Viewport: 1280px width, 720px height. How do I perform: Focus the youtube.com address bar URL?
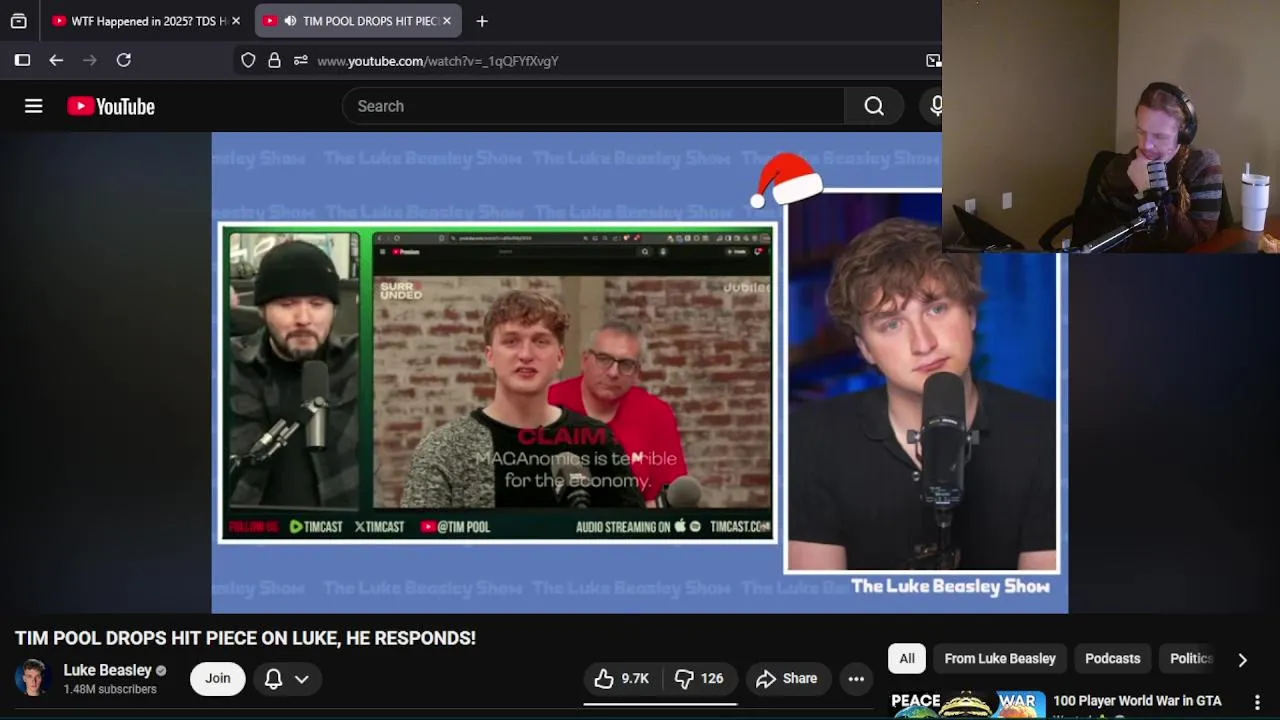(x=438, y=61)
